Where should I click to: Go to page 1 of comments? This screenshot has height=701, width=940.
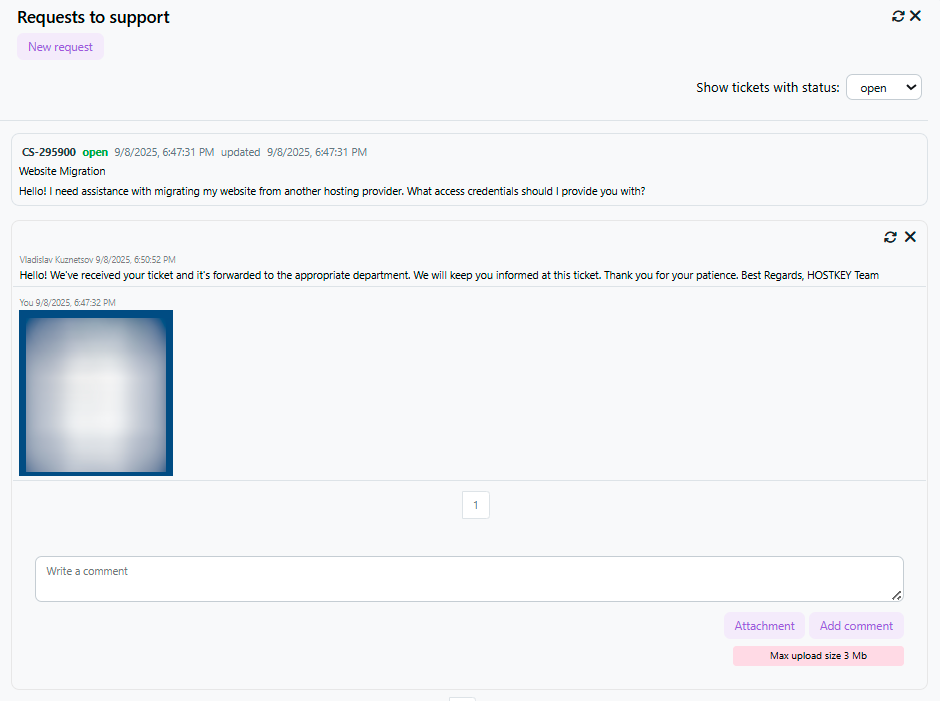pos(475,505)
